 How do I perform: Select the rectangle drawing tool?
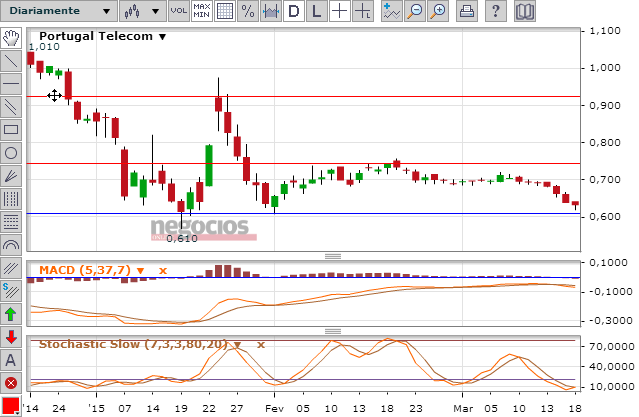(11, 130)
